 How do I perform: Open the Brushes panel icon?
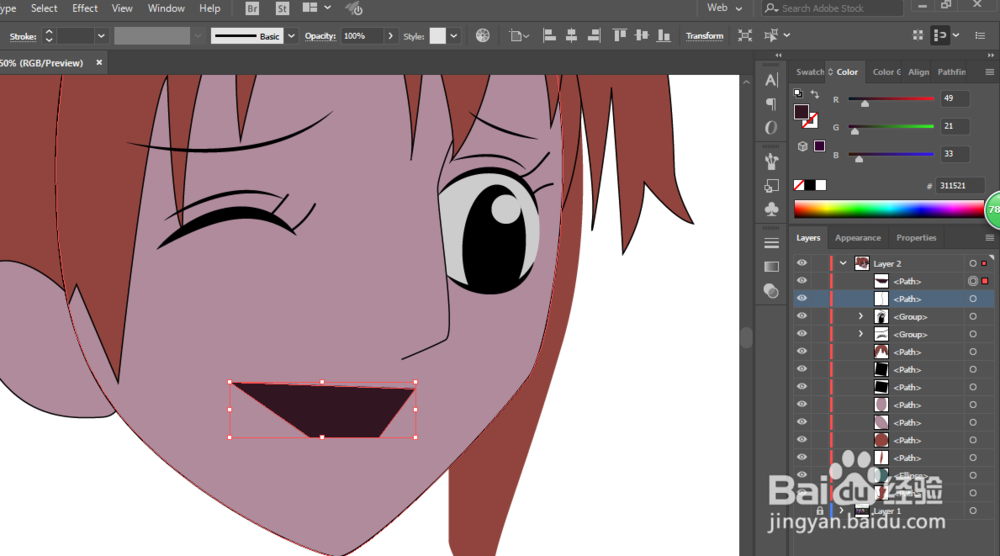(771, 162)
